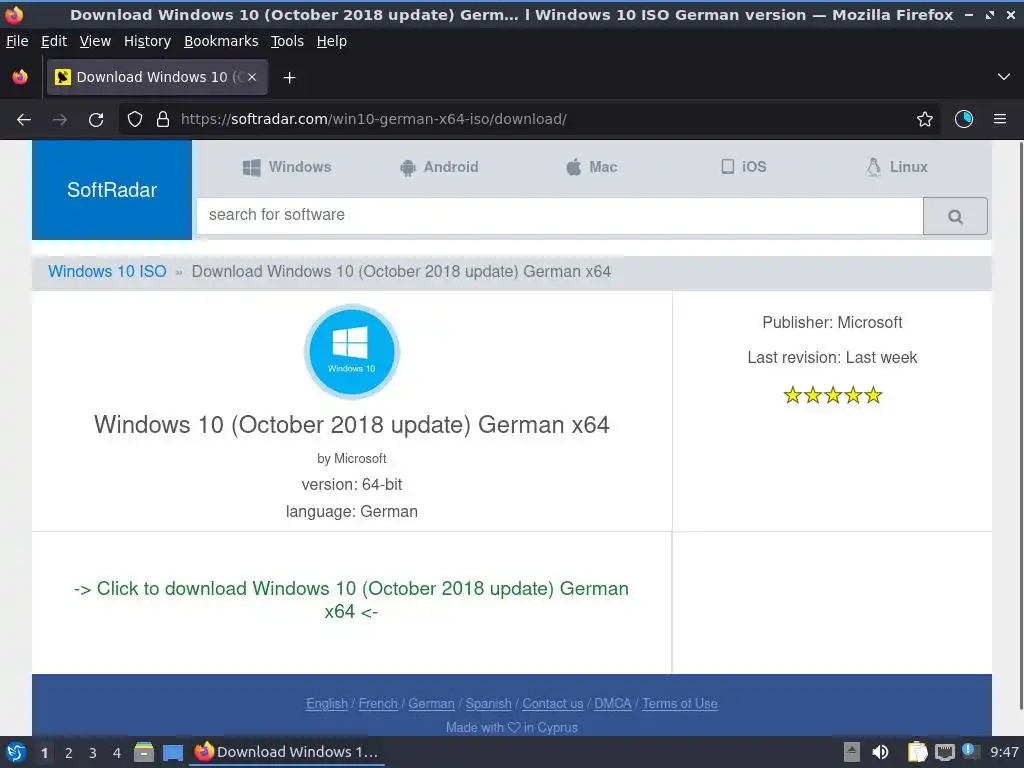
Task: Open tracking protection shield icon
Action: (135, 120)
